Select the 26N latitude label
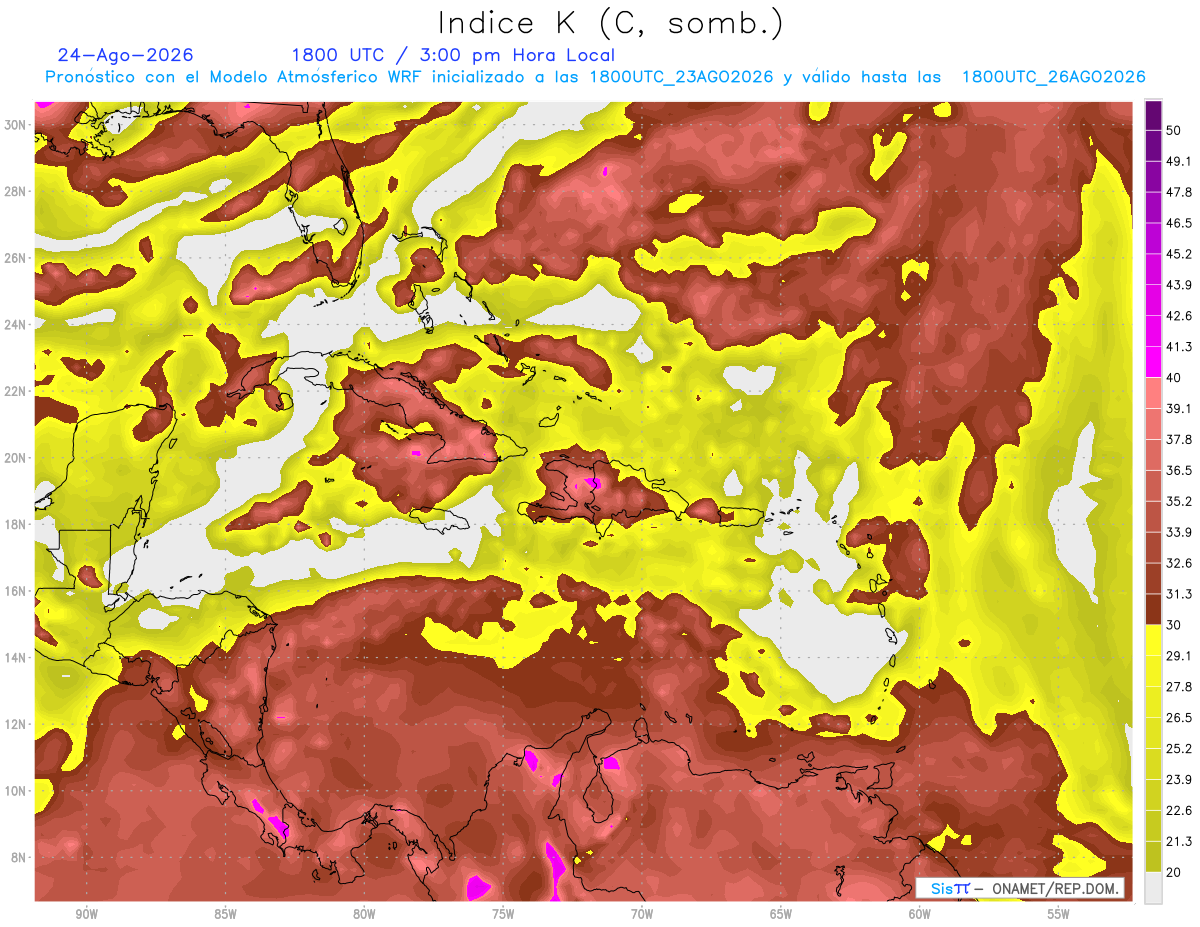The height and width of the screenshot is (927, 1200). point(17,258)
